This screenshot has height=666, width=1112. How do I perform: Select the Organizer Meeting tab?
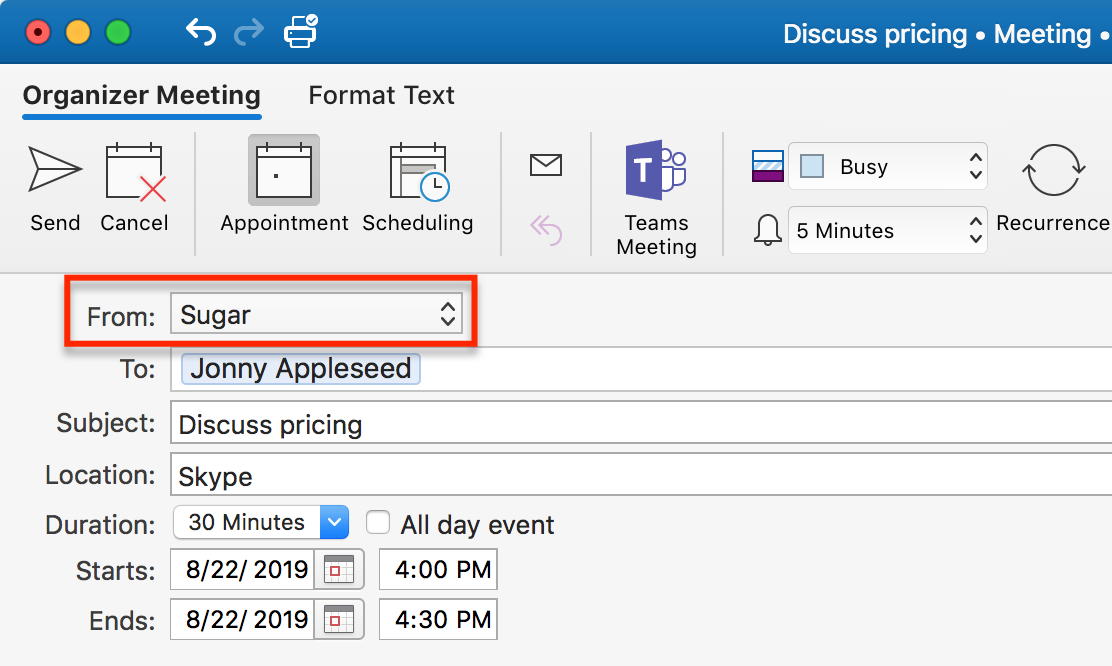click(141, 96)
